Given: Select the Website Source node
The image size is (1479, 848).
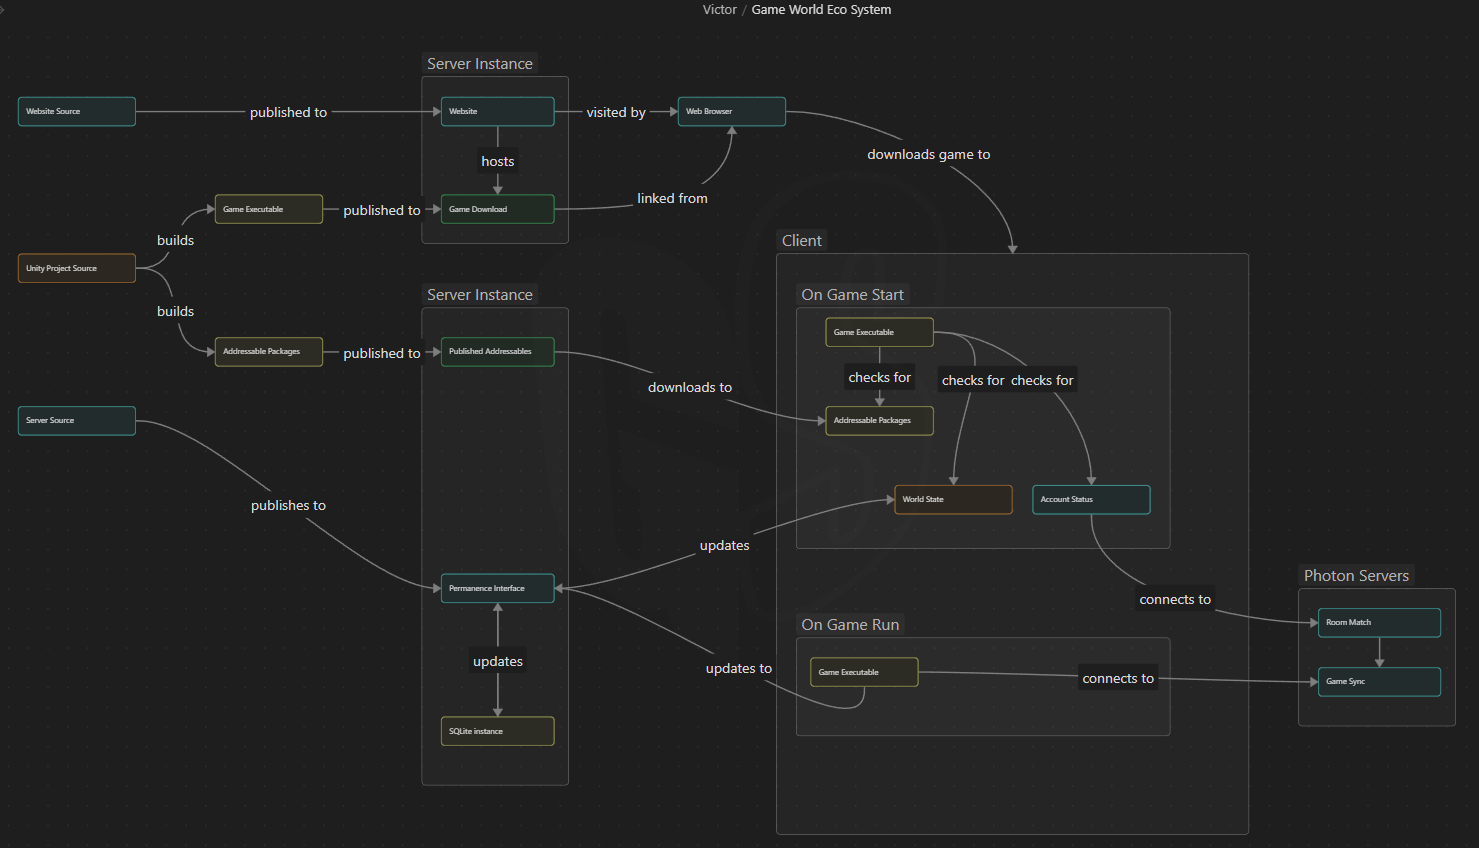Looking at the screenshot, I should click(77, 112).
